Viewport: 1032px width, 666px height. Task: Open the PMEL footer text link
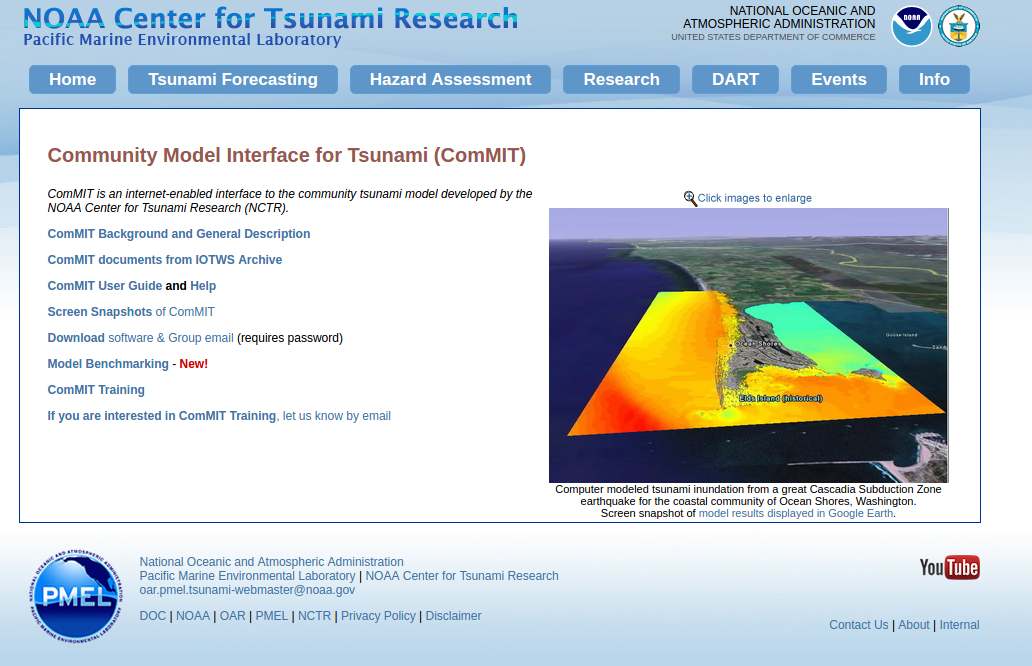pos(272,616)
